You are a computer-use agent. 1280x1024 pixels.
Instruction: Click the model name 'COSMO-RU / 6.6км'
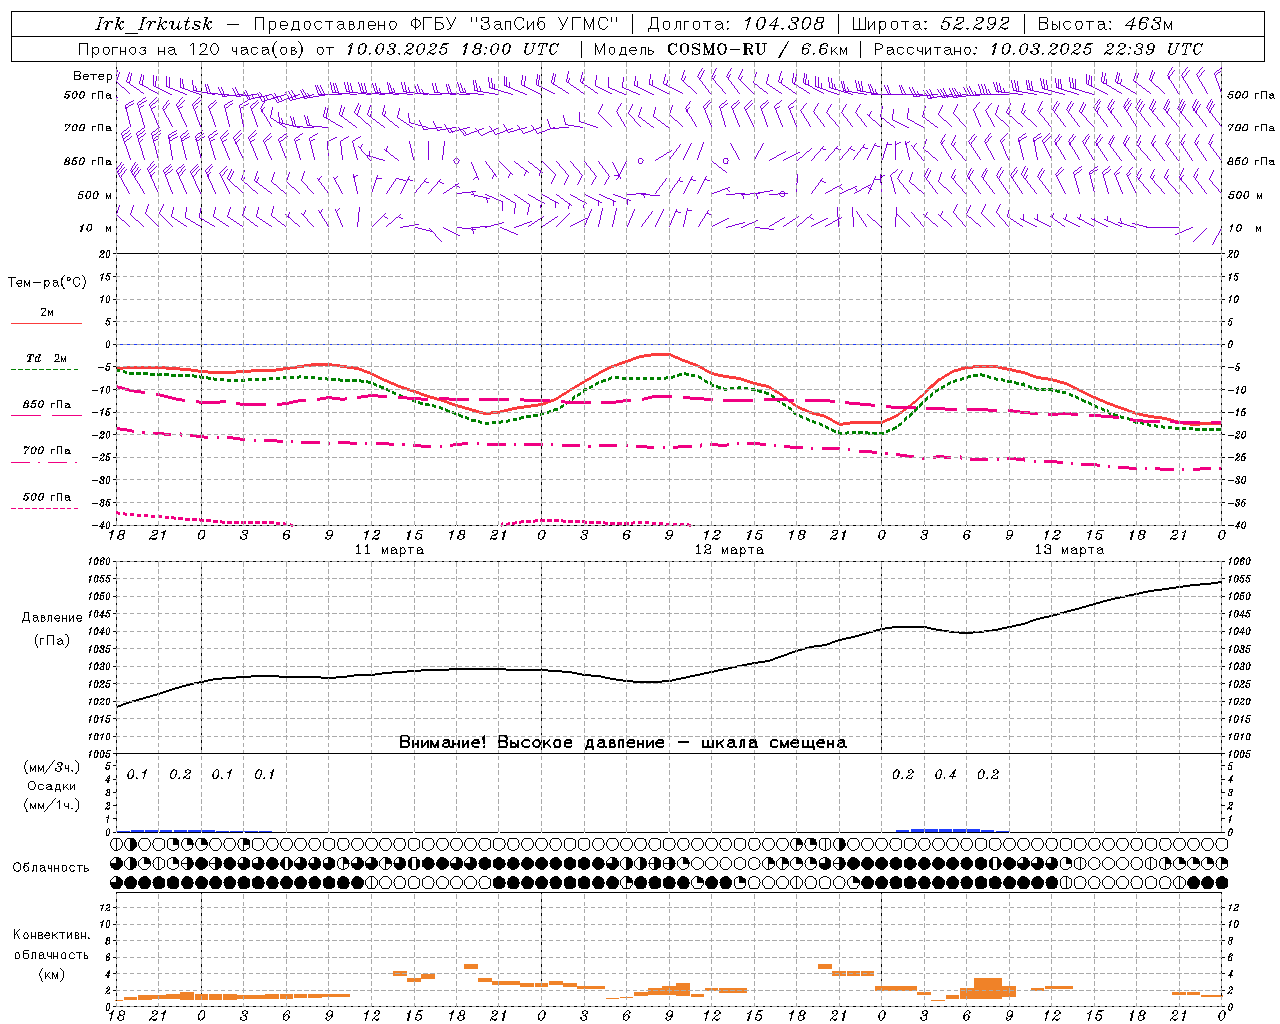[757, 49]
